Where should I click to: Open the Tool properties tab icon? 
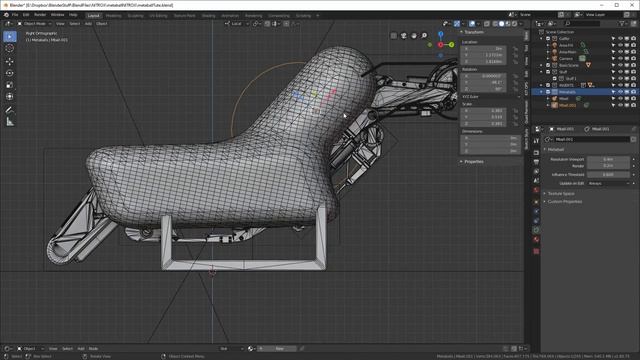click(536, 141)
